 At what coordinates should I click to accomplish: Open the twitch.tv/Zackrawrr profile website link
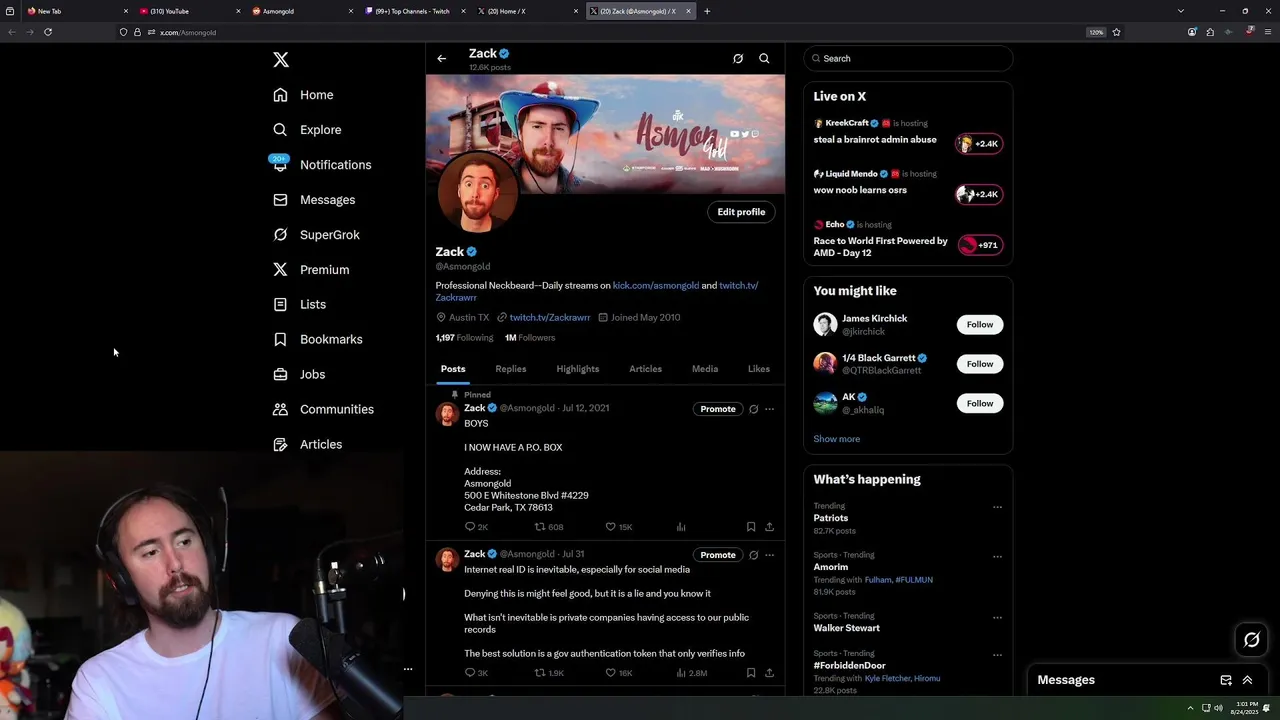pos(549,317)
